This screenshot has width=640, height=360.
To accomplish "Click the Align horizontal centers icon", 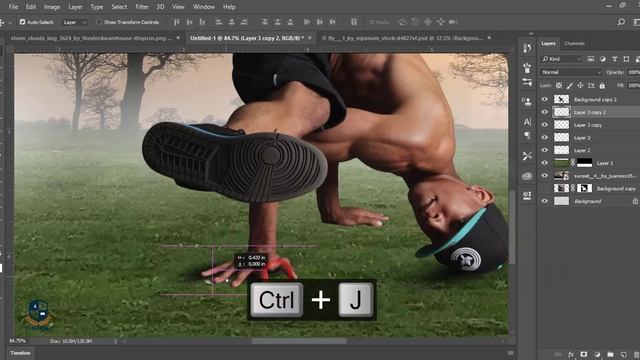I will tap(231, 22).
